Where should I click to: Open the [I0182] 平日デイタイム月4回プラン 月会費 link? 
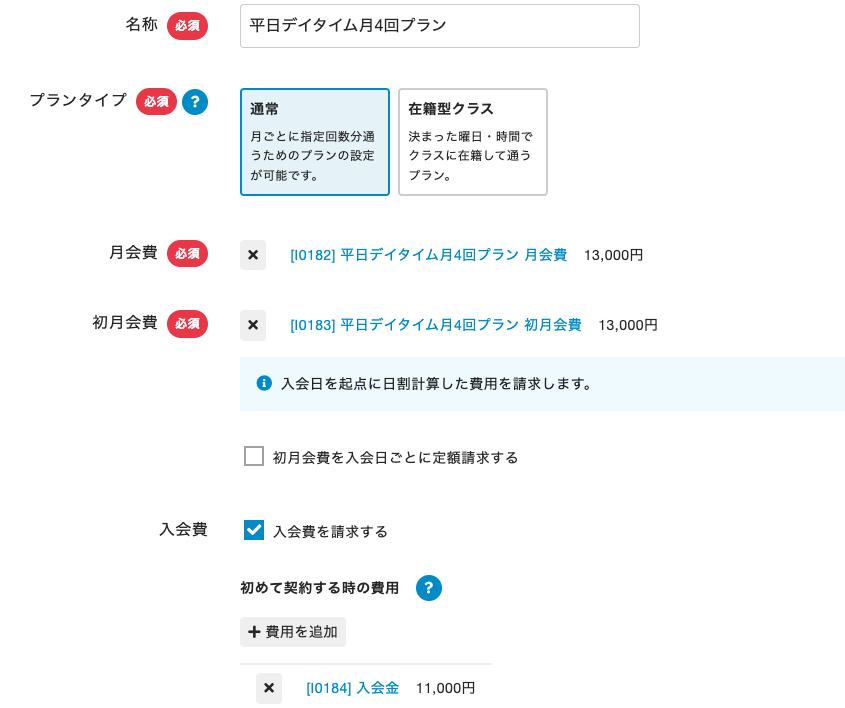[x=428, y=255]
